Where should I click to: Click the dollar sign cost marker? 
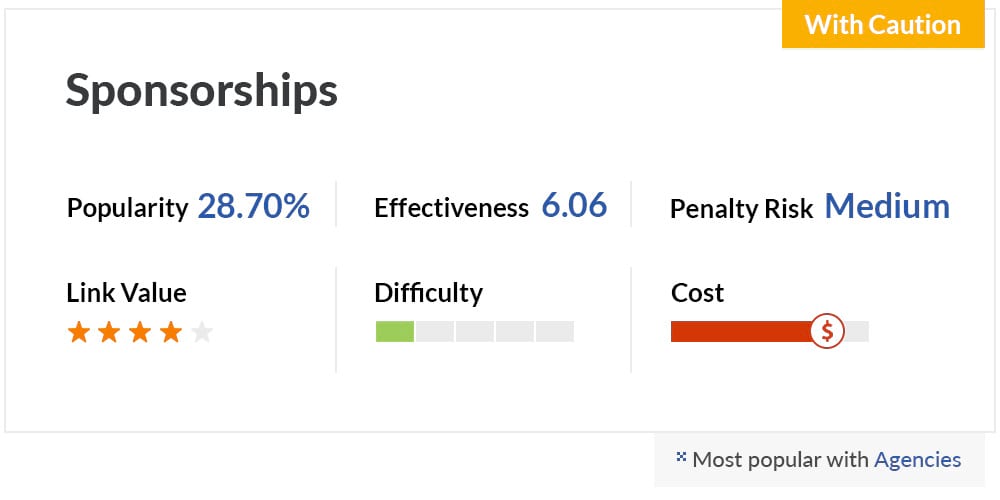pos(827,331)
